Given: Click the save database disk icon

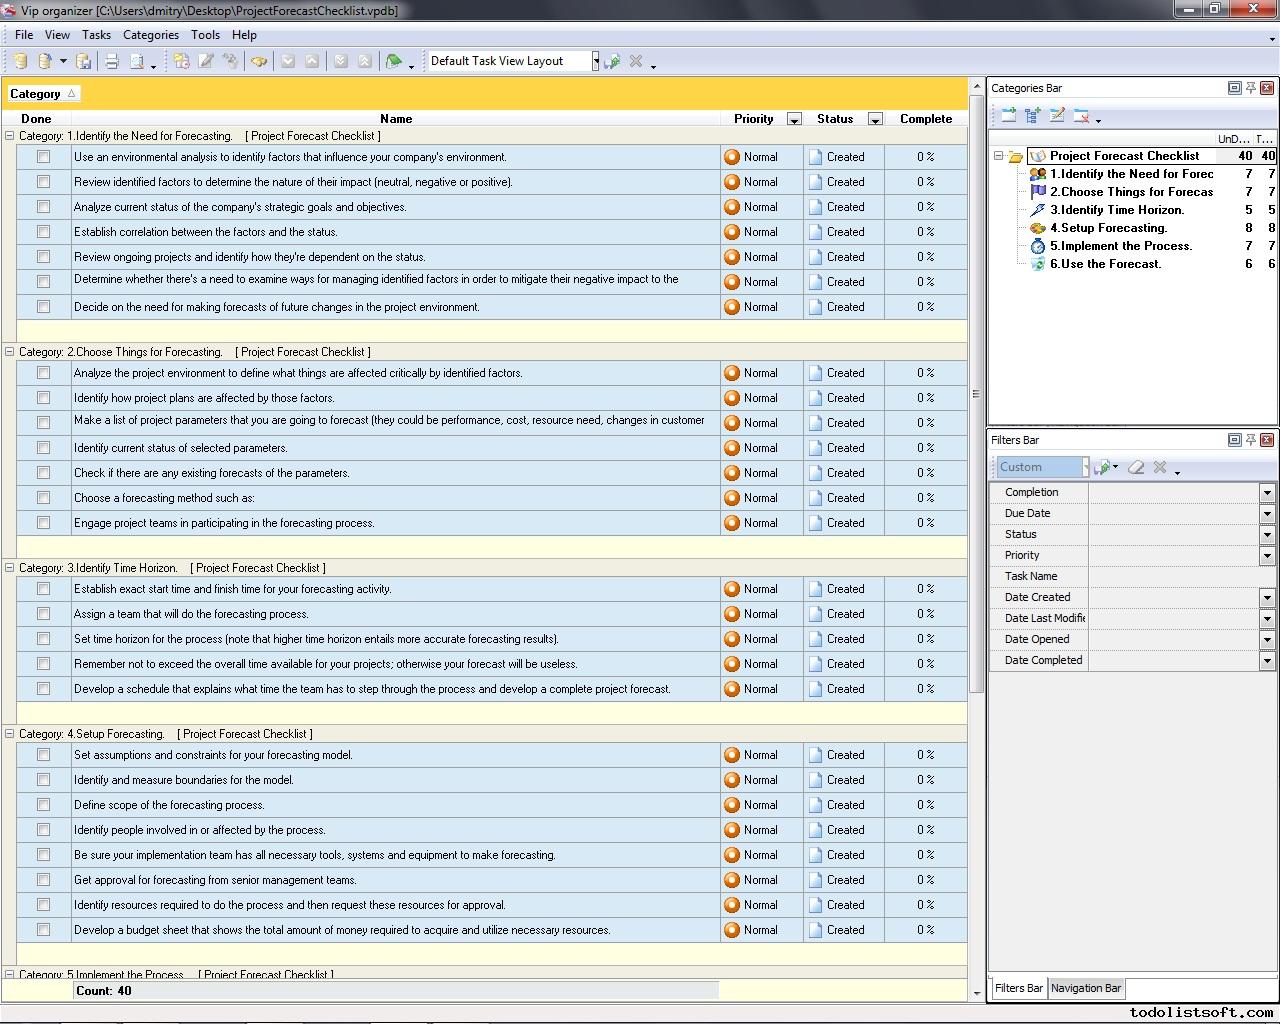Looking at the screenshot, I should coord(84,62).
